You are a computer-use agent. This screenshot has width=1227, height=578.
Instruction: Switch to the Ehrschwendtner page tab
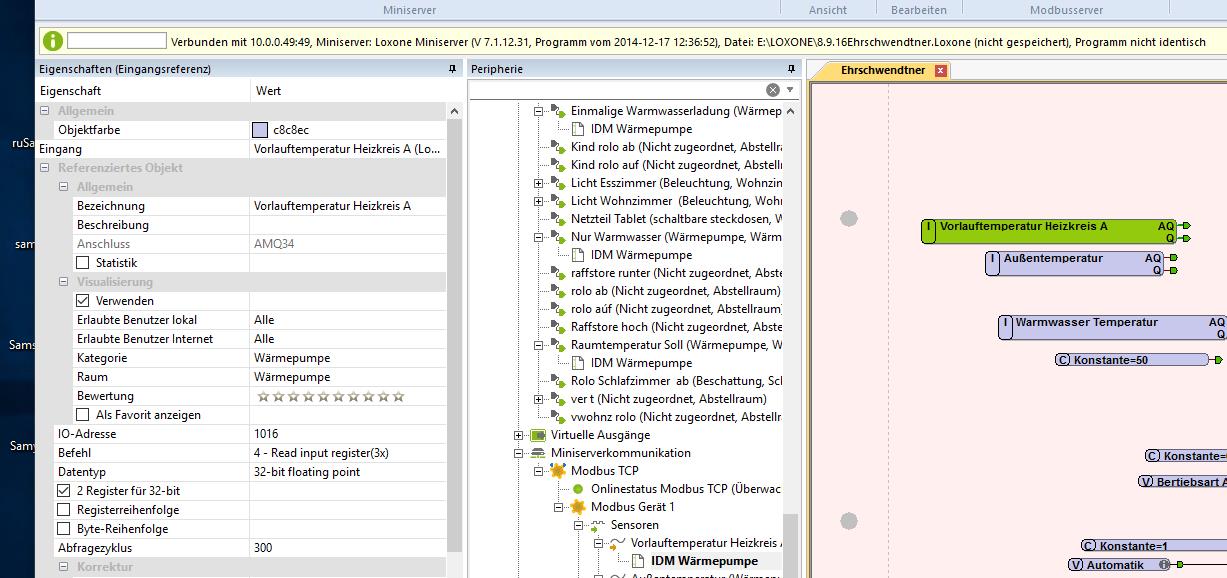pos(883,70)
